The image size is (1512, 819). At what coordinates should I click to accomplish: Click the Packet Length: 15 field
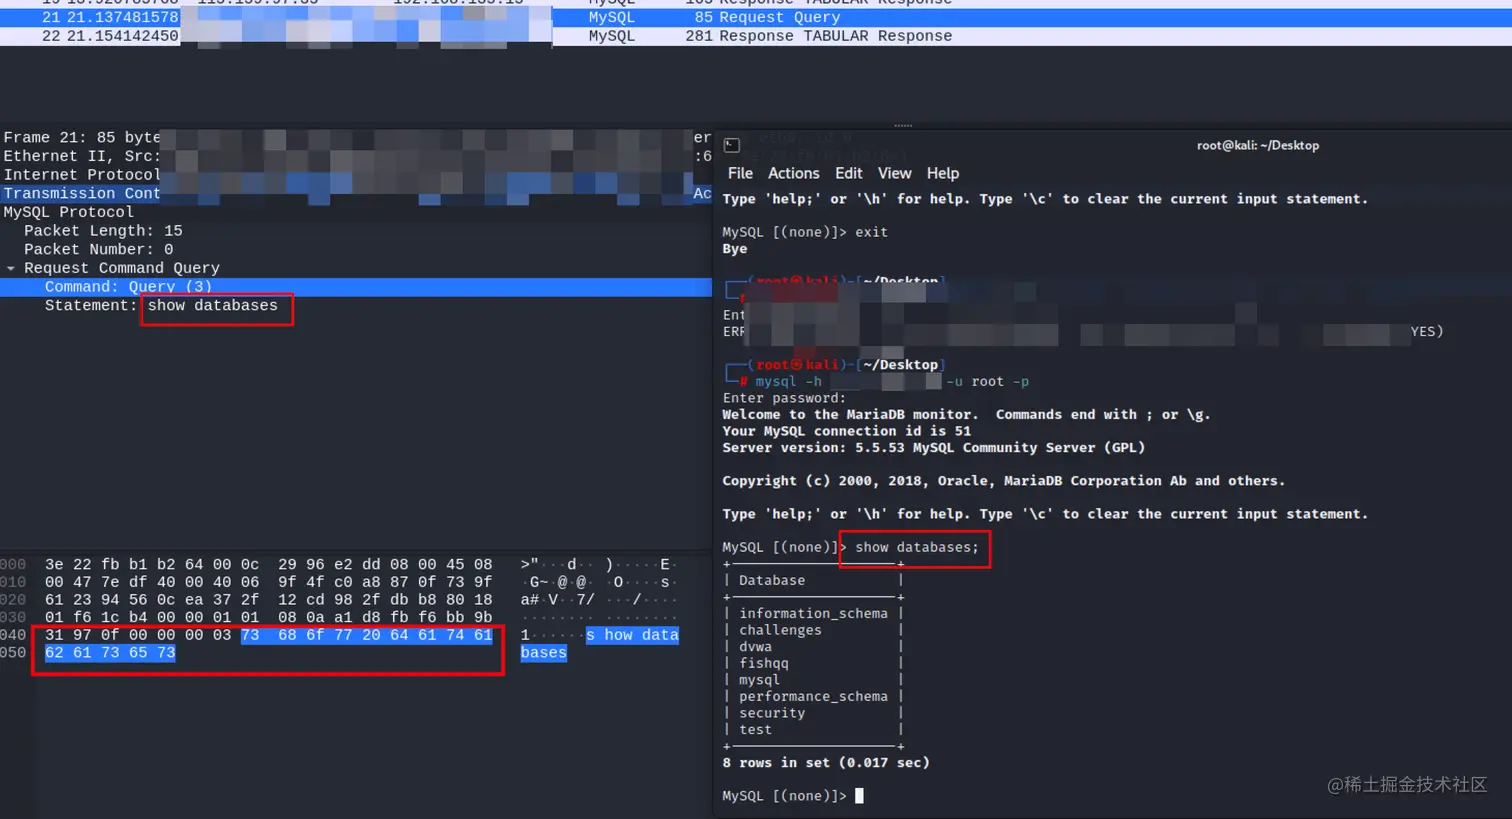103,231
